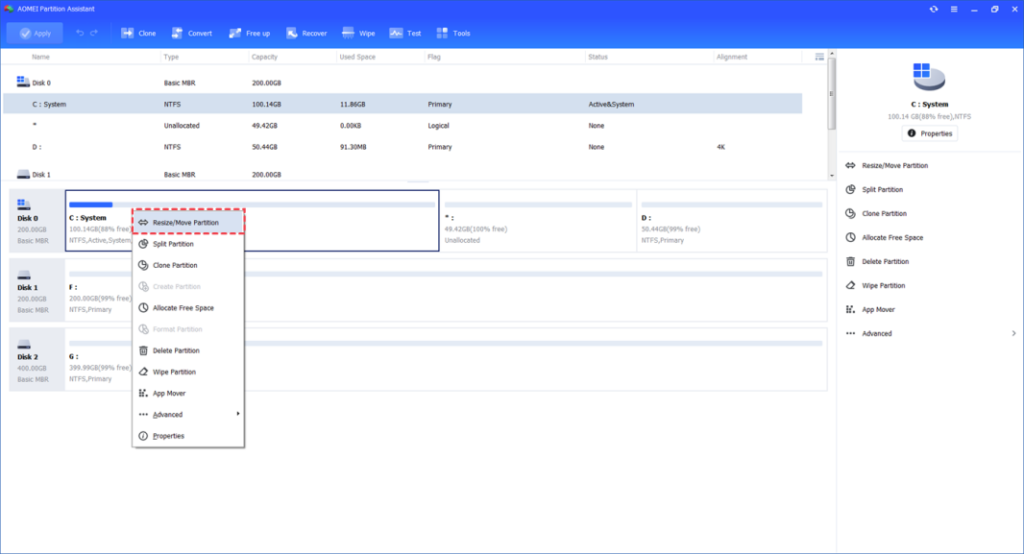Image resolution: width=1024 pixels, height=554 pixels.
Task: Toggle the list view columns icon
Action: (819, 57)
